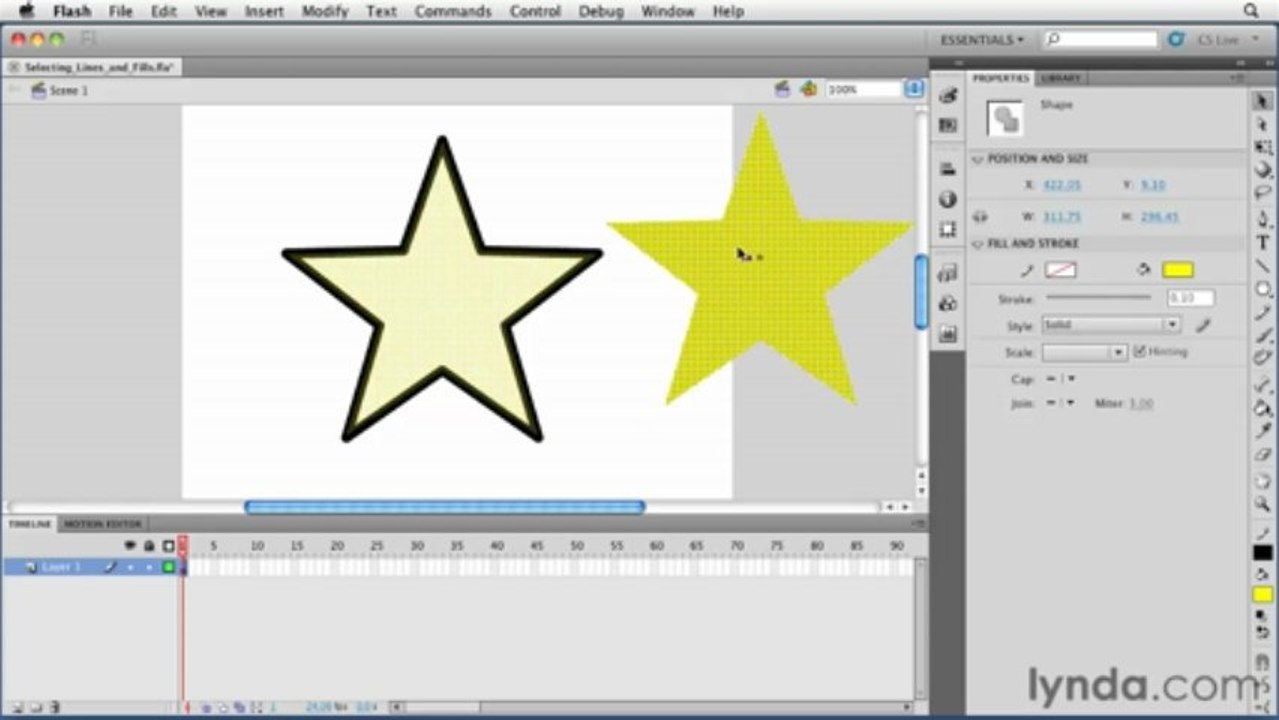Open the ESSENTIALS workspace dropdown
The width and height of the screenshot is (1279, 720).
click(x=982, y=40)
